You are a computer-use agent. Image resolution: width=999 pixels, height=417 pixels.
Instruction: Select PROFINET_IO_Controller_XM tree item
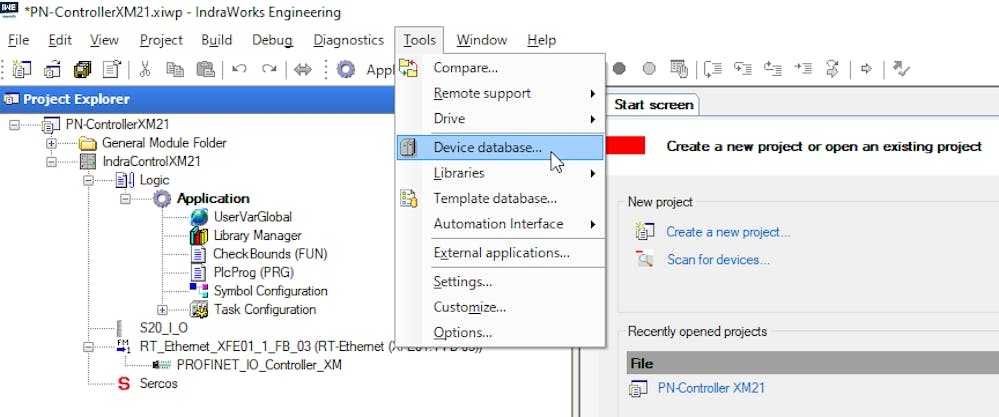coord(259,365)
